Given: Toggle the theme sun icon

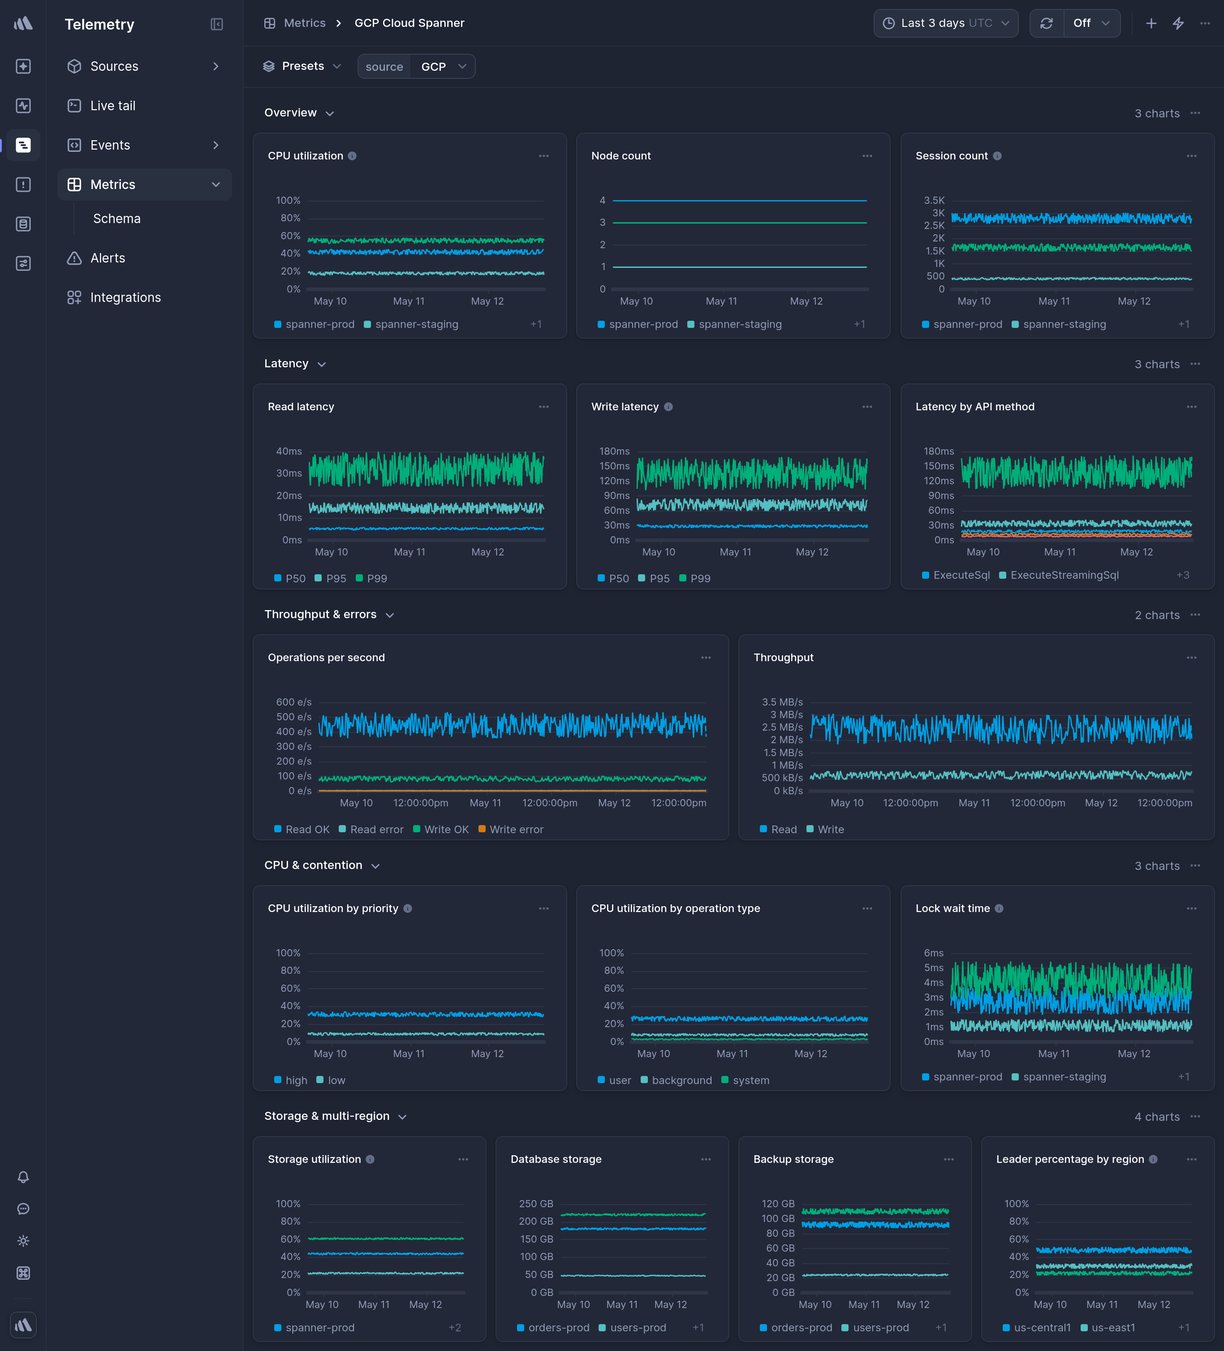Looking at the screenshot, I should click(x=23, y=1241).
